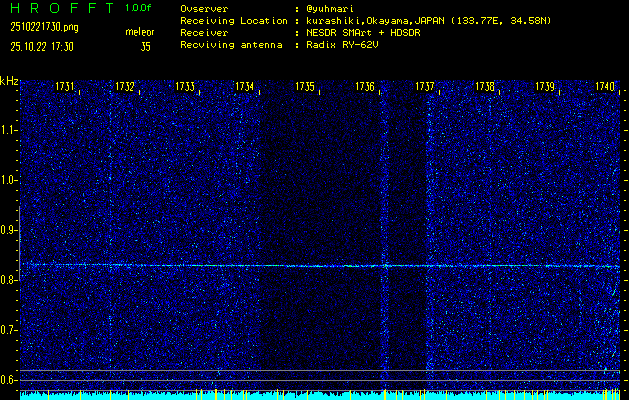Click the HROFFT title text

point(62,8)
